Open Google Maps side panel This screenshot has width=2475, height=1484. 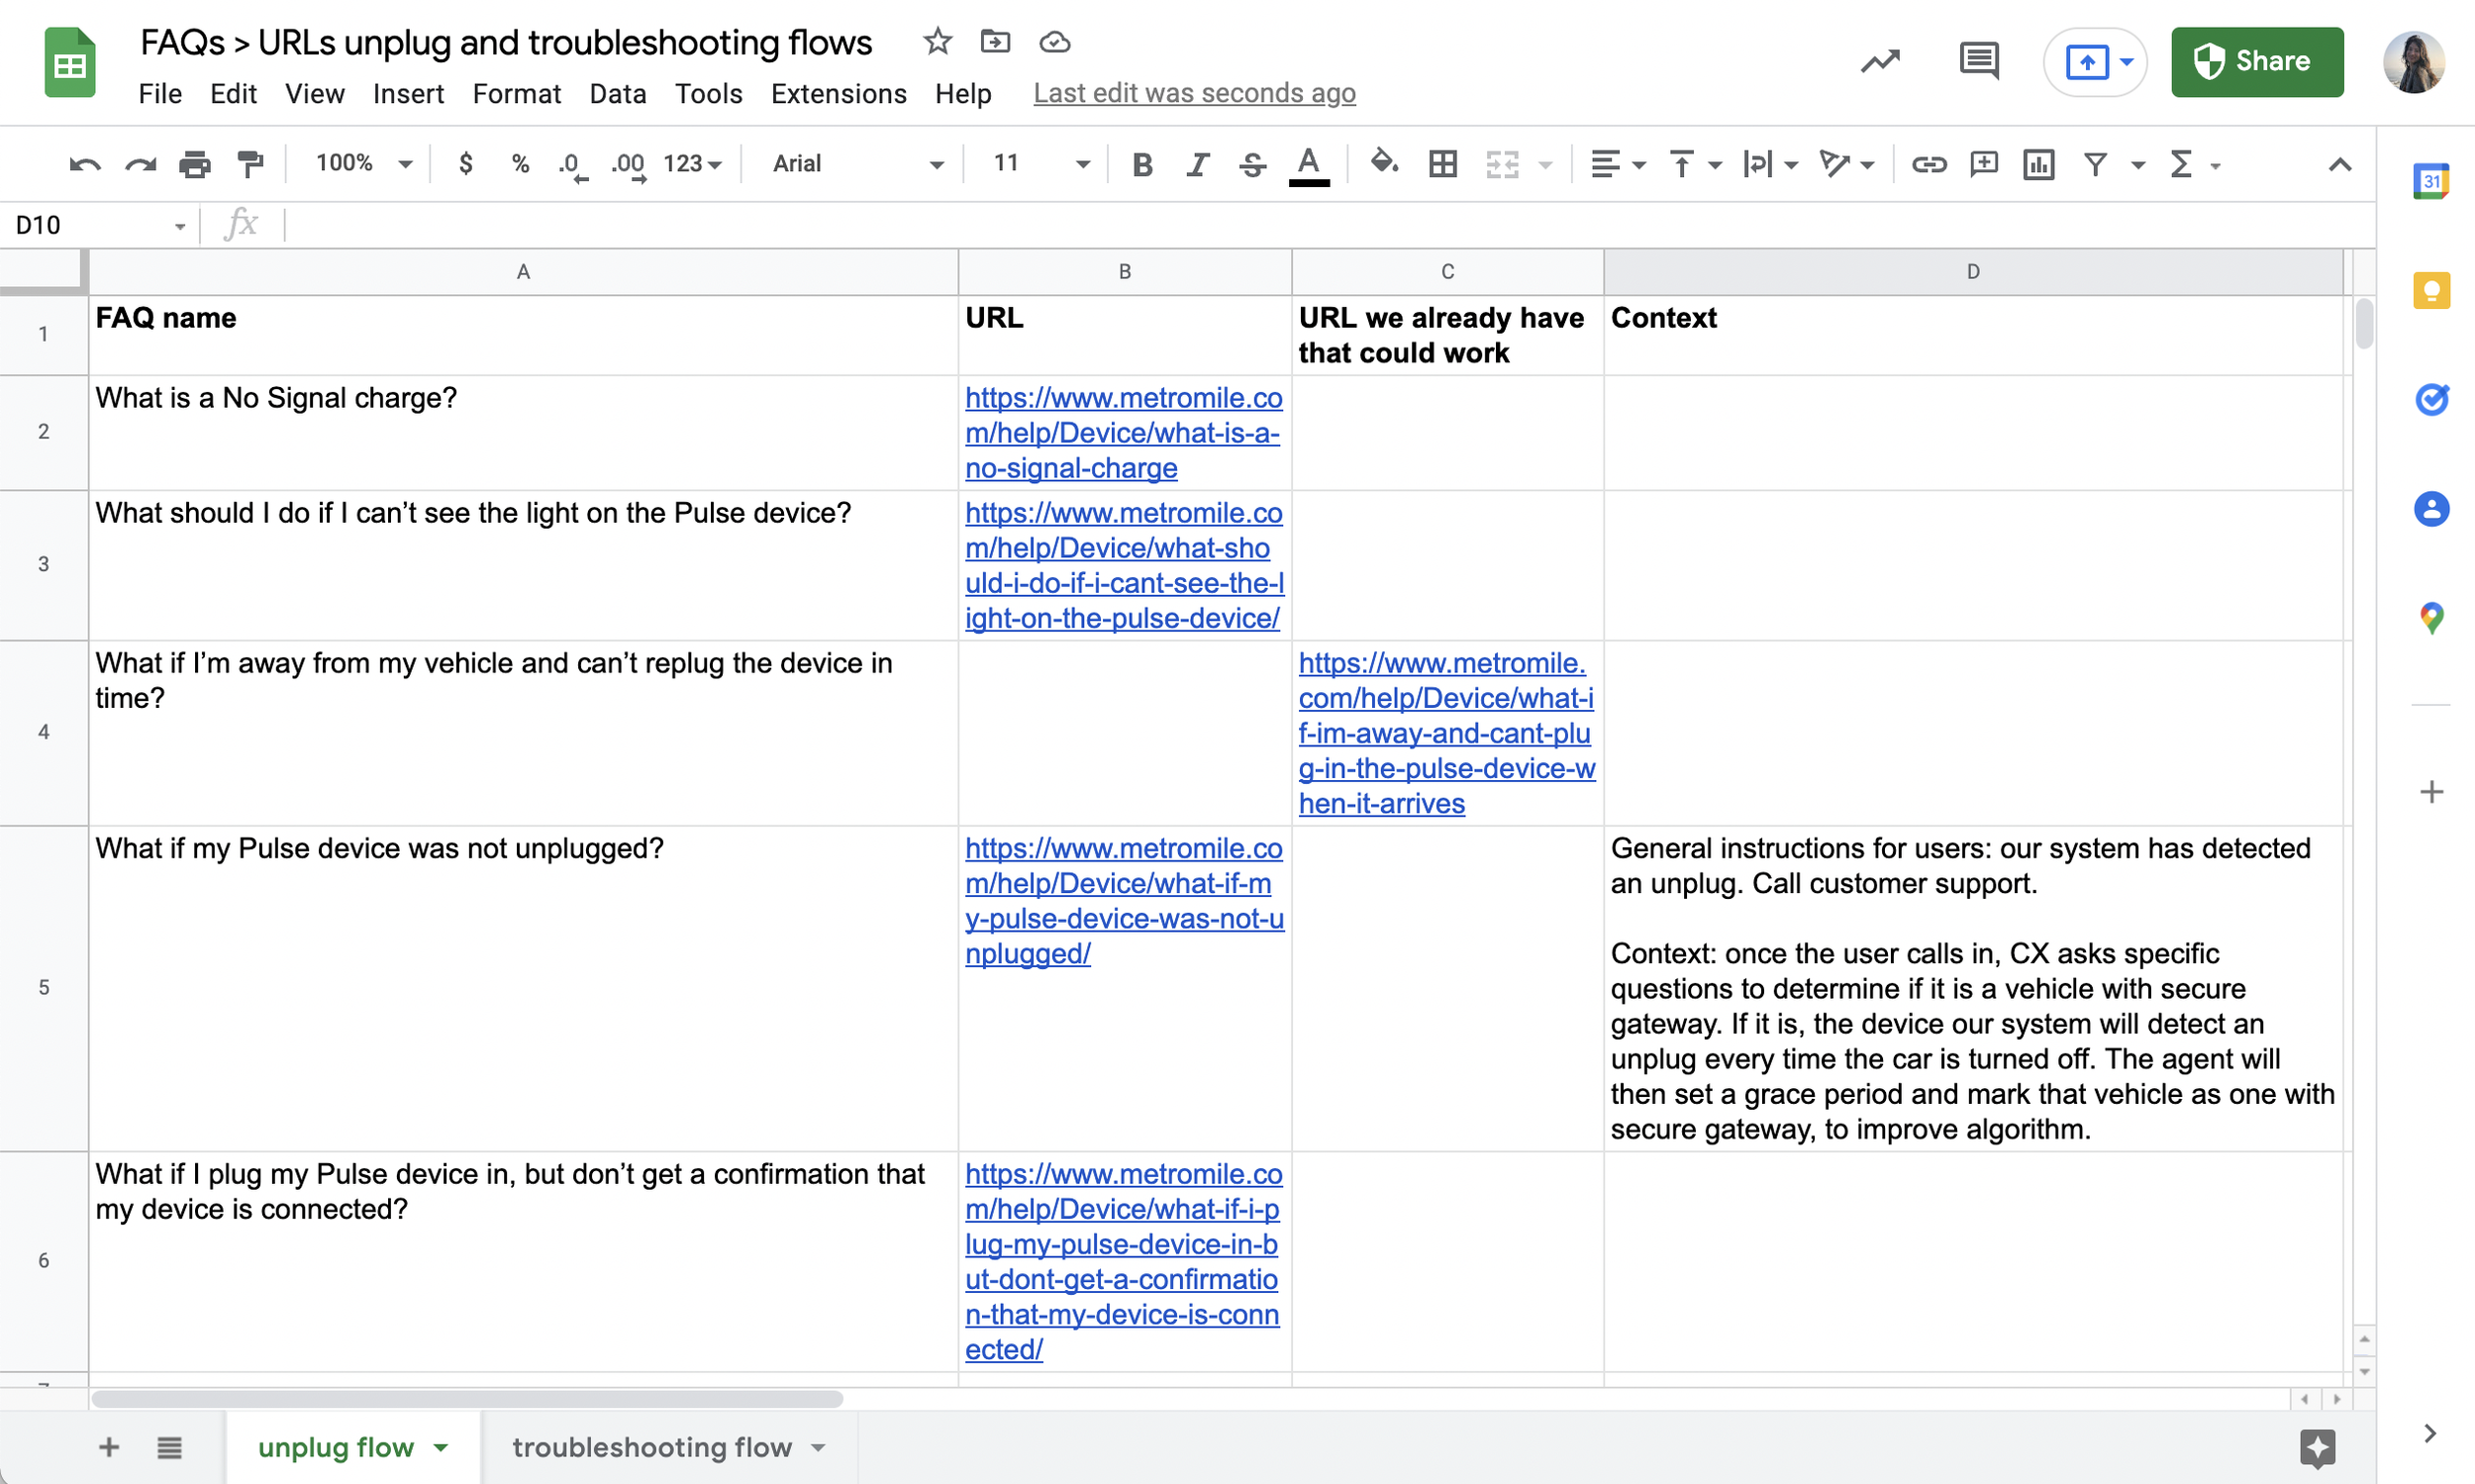pos(2431,618)
